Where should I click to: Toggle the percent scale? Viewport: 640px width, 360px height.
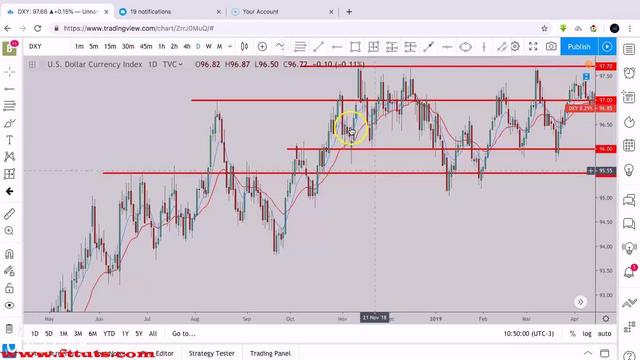click(x=572, y=333)
